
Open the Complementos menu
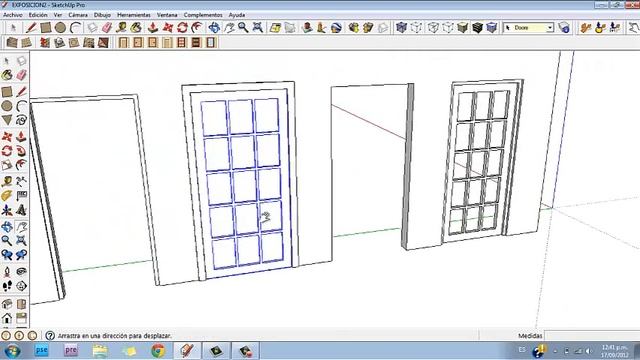pos(203,15)
